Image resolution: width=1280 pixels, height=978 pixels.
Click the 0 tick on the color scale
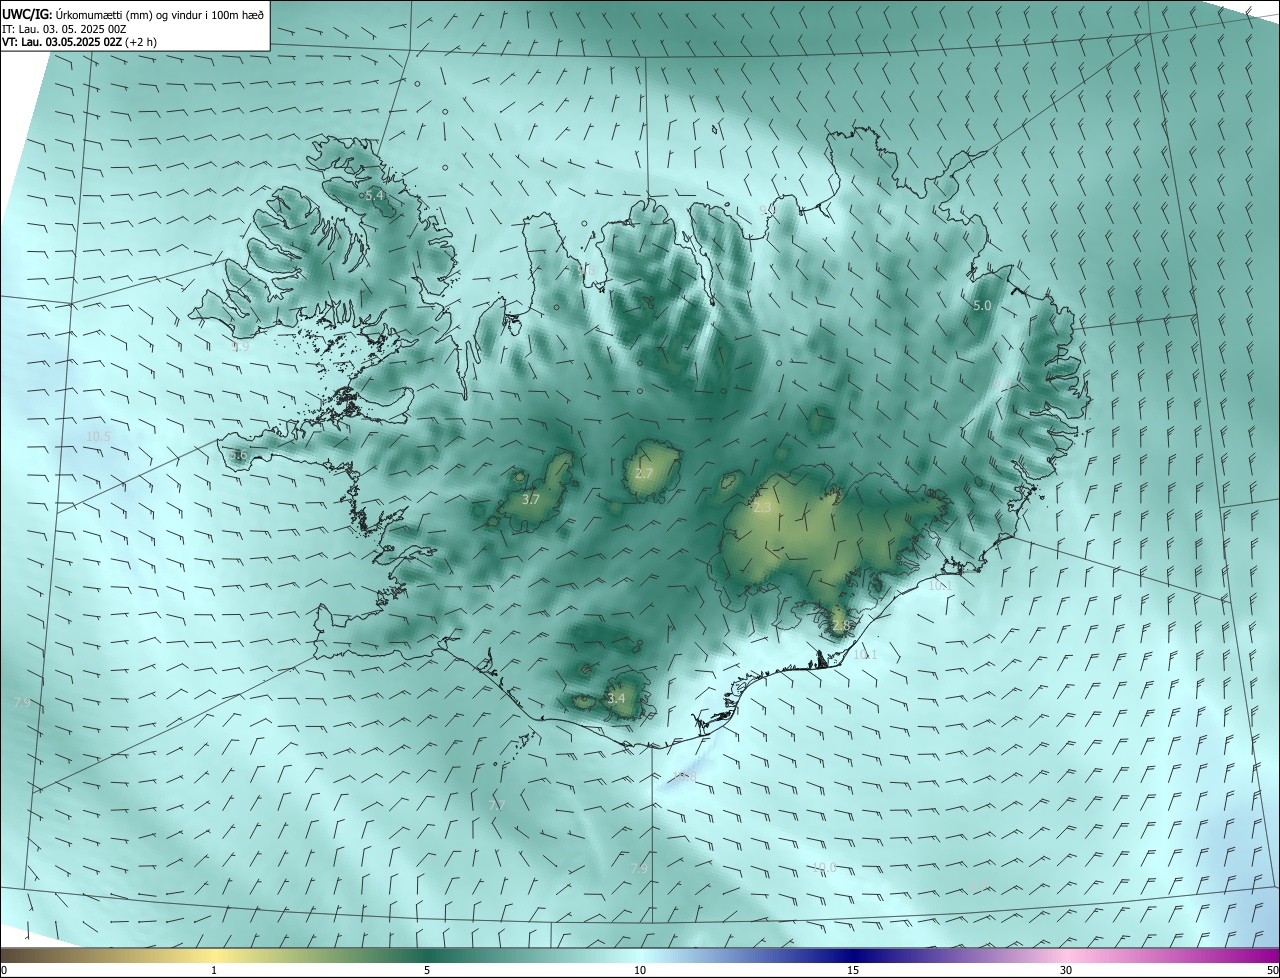[x=4, y=971]
